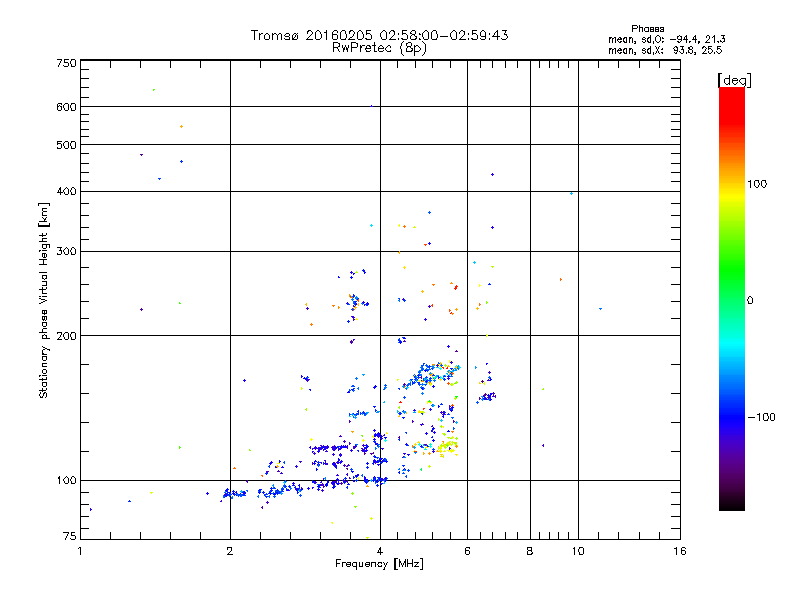The image size is (800, 600).
Task: Click the 'RwPretec (8p)' subtitle
Action: click(x=379, y=48)
